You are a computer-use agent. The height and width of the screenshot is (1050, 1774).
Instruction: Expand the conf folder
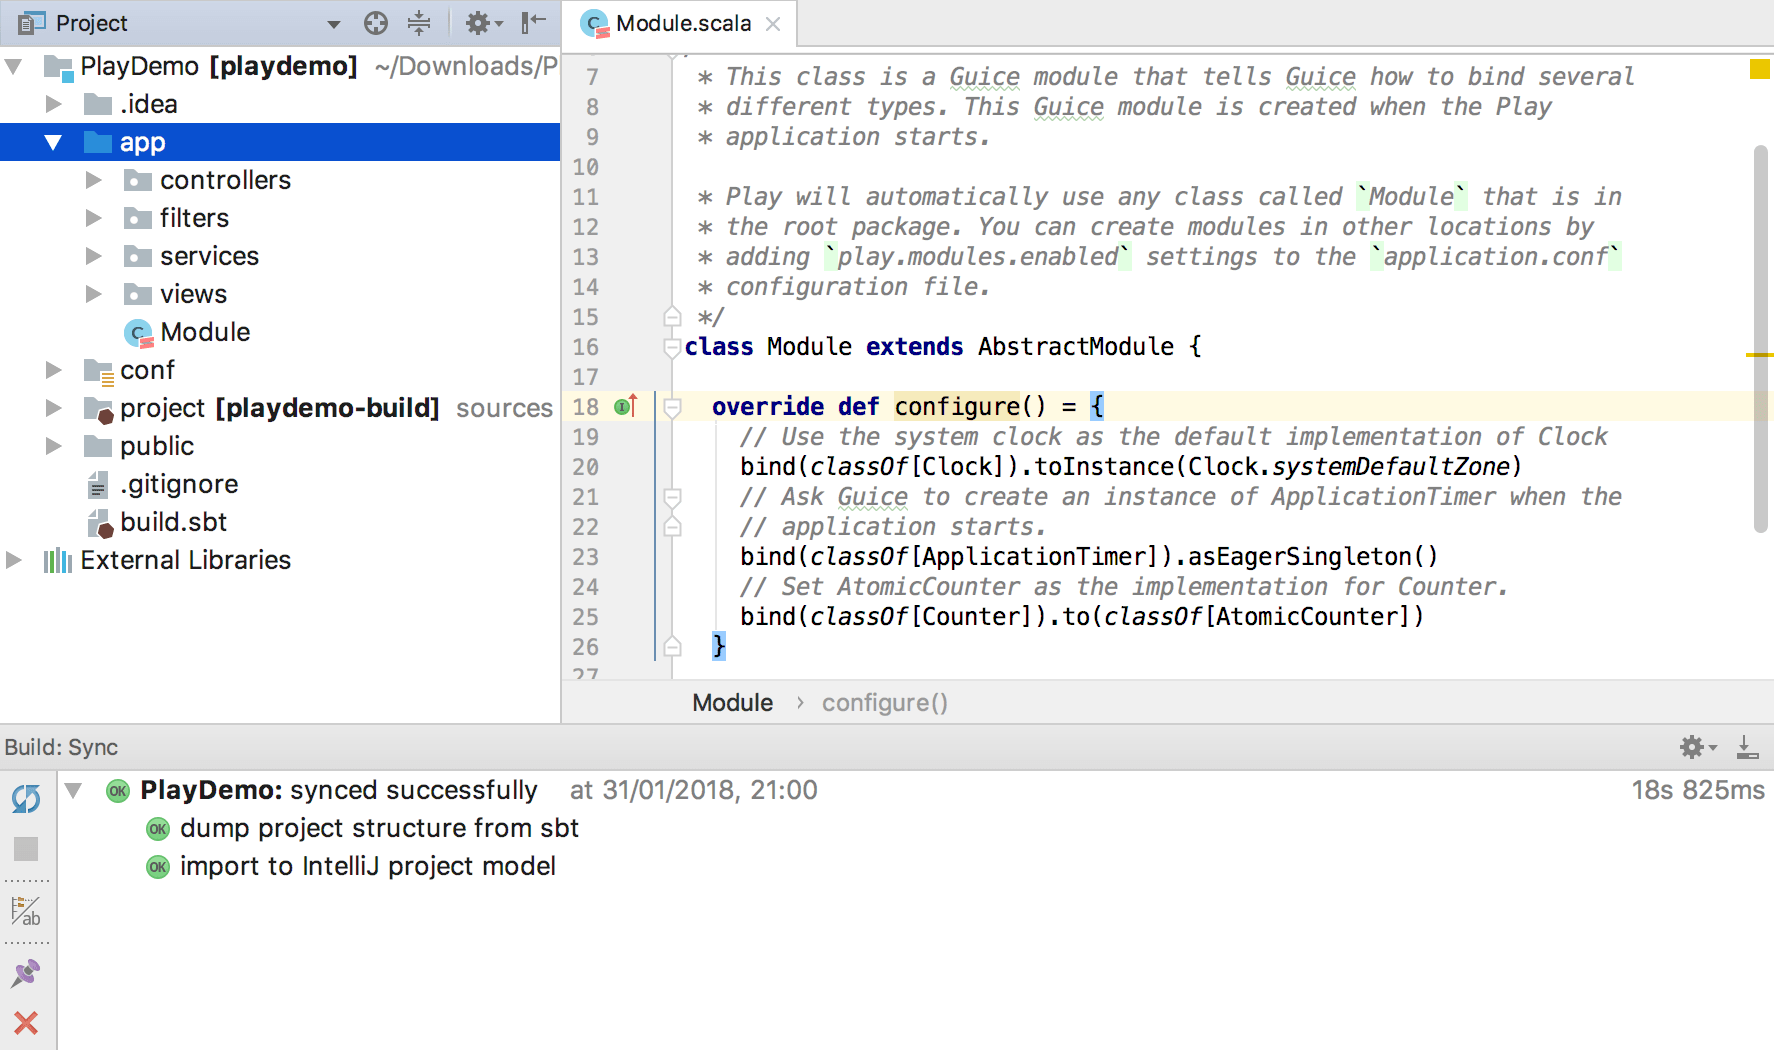tap(54, 370)
